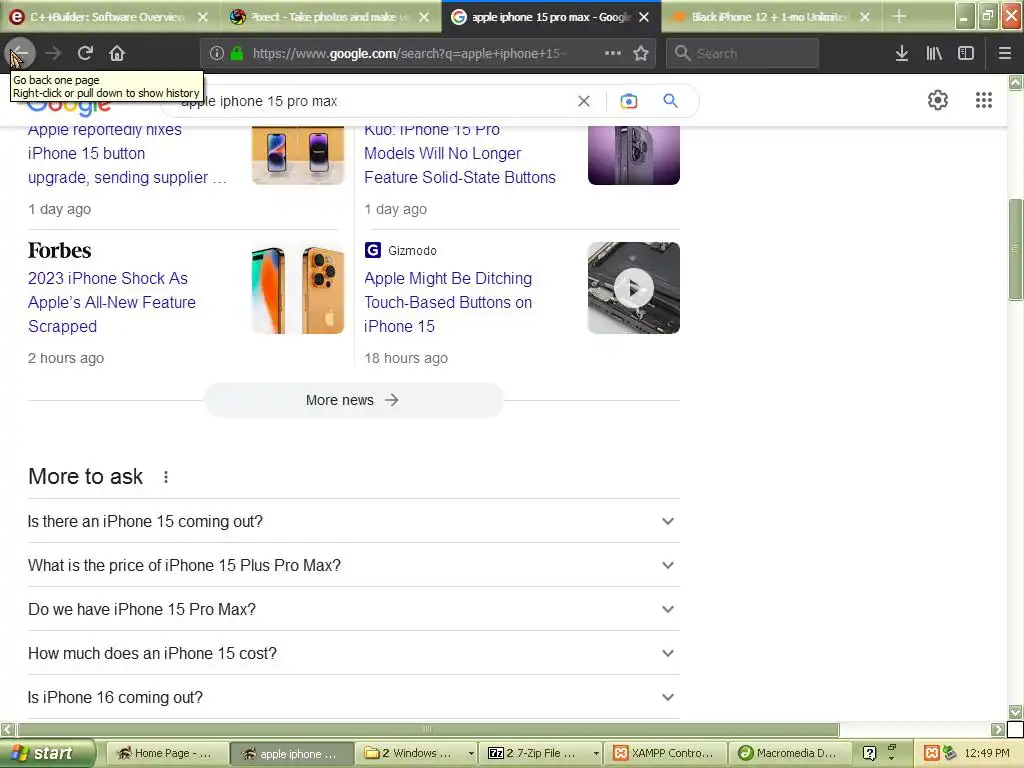Click the purple iPhone thumbnail

pyautogui.click(x=633, y=155)
